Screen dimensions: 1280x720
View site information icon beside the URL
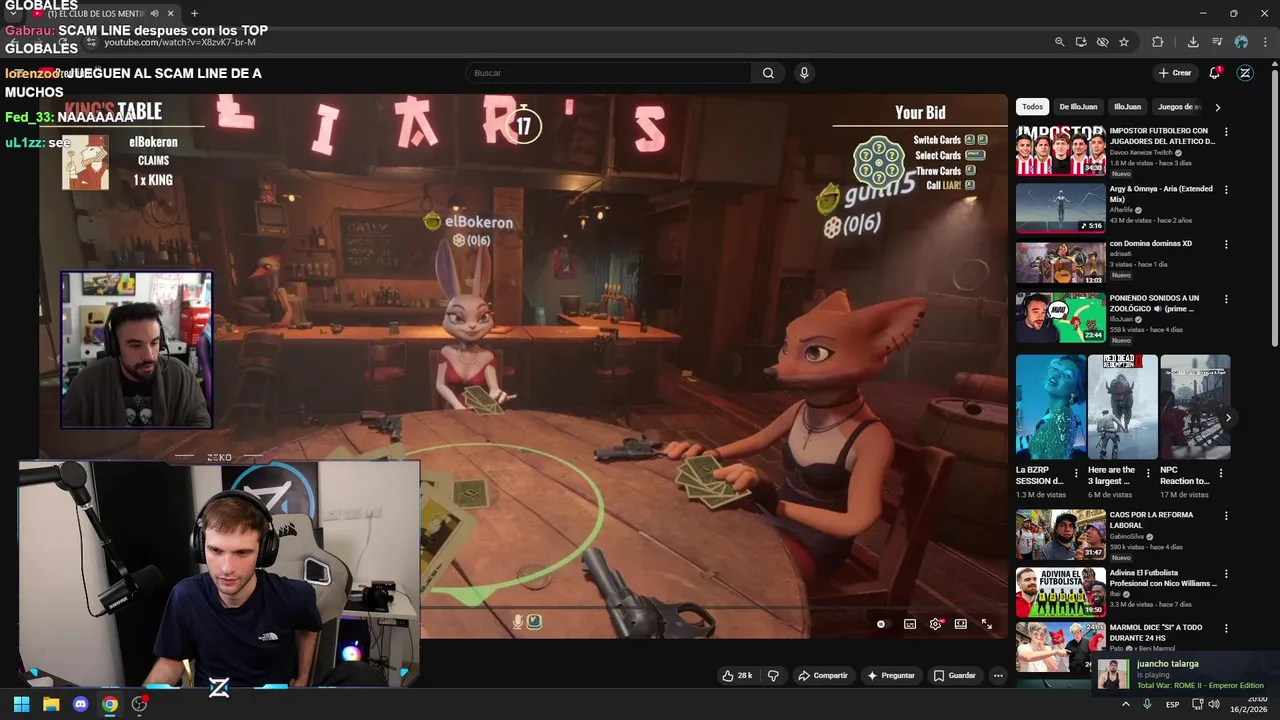pos(91,42)
